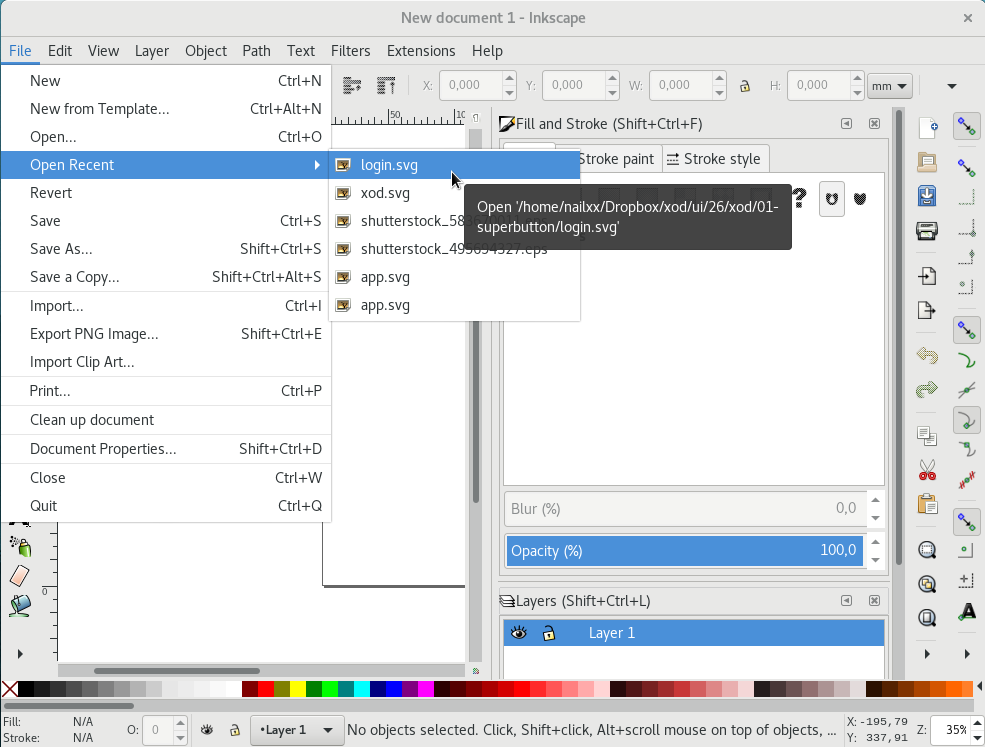Screen dimensions: 985x747
Task: Select the Paint Bucket fill tool
Action: pyautogui.click(x=21, y=605)
